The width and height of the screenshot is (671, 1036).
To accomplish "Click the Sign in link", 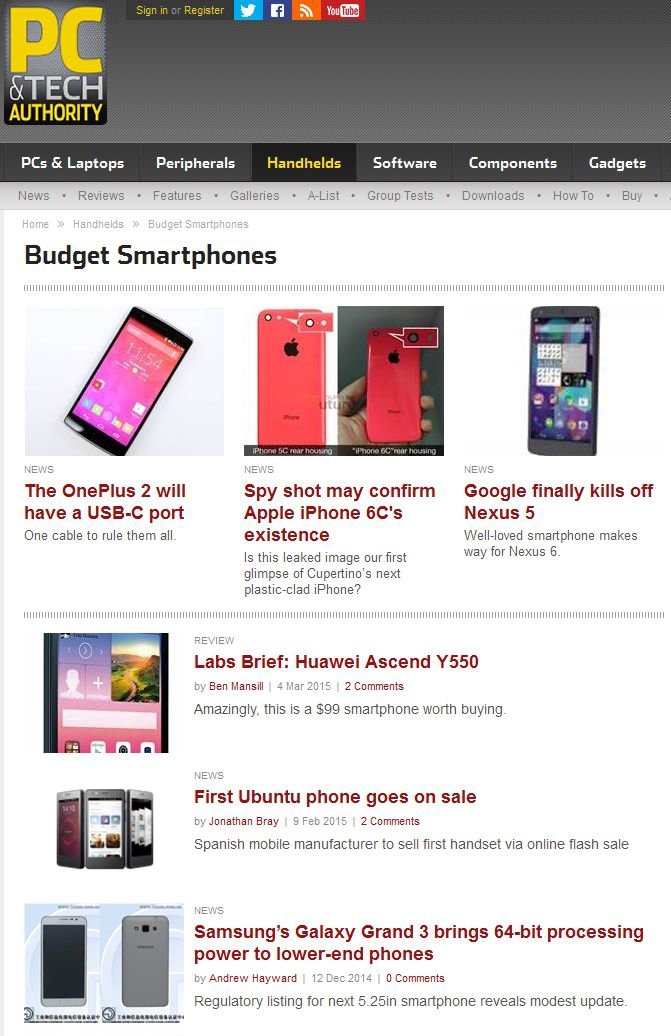I will coord(152,10).
